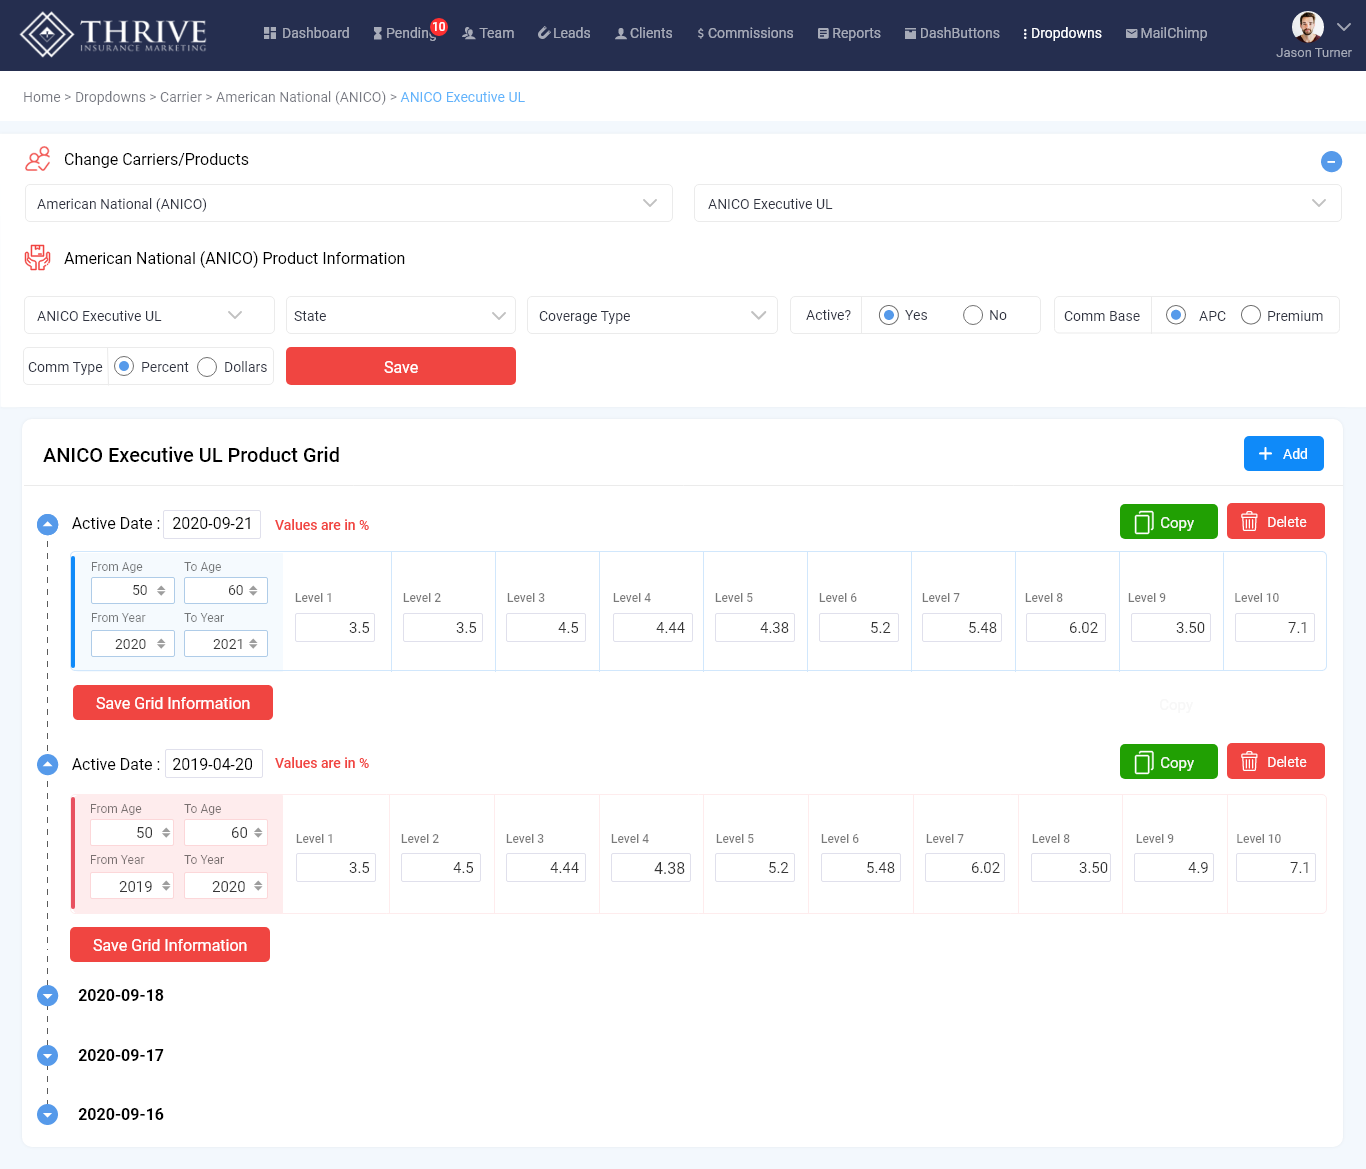Click the Carrier breadcrumb link

tap(181, 97)
